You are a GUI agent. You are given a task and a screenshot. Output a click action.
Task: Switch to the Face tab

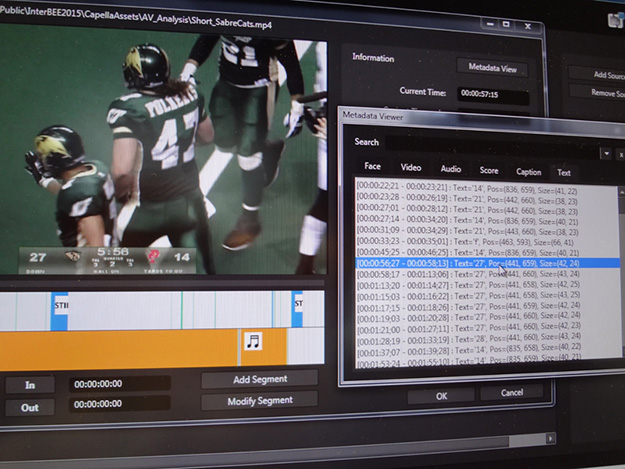tap(372, 167)
